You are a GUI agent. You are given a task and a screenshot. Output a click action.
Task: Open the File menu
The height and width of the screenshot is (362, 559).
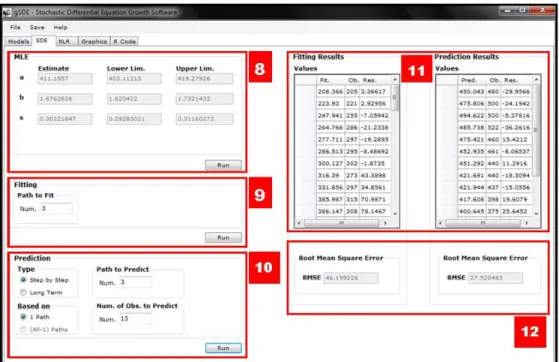[x=15, y=27]
